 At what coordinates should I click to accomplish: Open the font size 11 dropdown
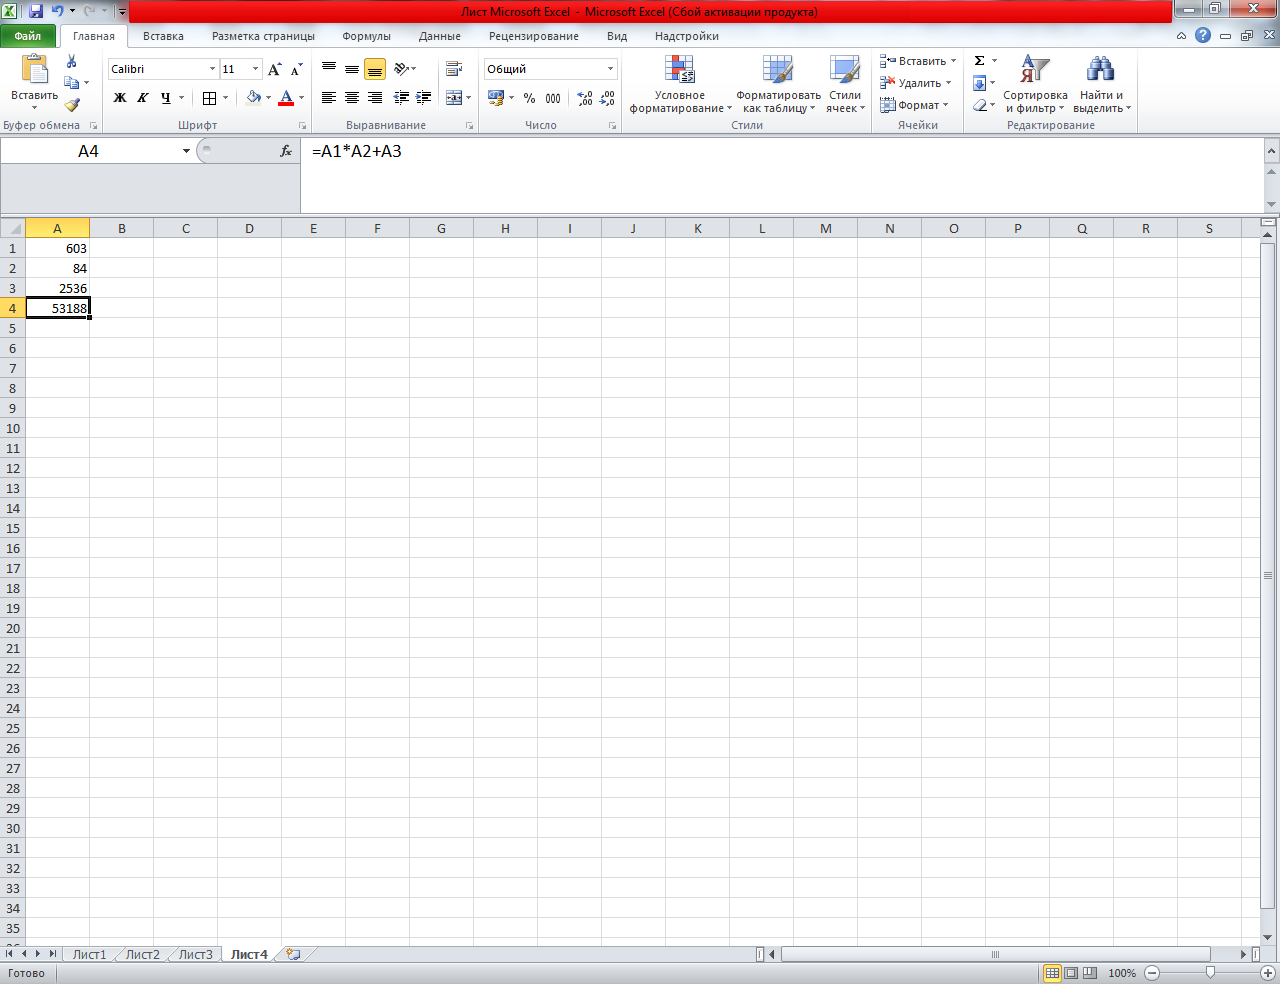pos(255,69)
